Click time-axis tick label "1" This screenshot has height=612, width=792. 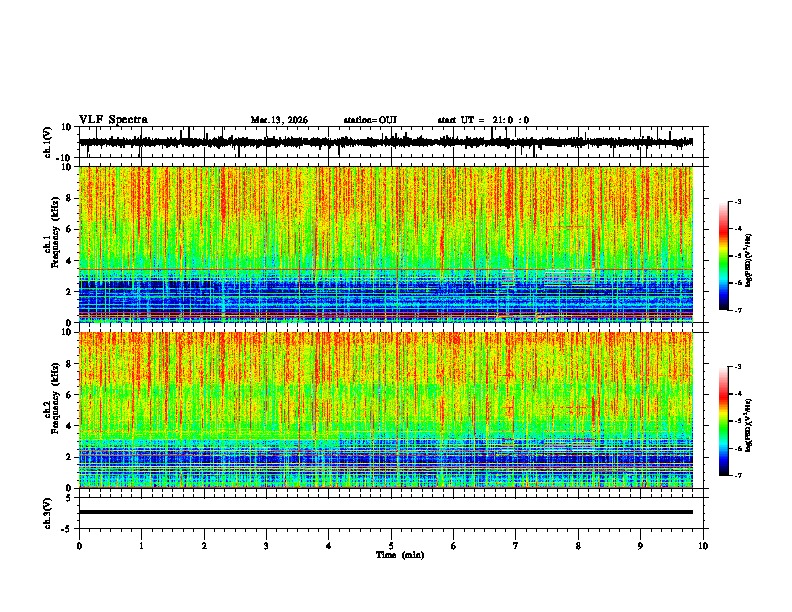click(x=141, y=546)
